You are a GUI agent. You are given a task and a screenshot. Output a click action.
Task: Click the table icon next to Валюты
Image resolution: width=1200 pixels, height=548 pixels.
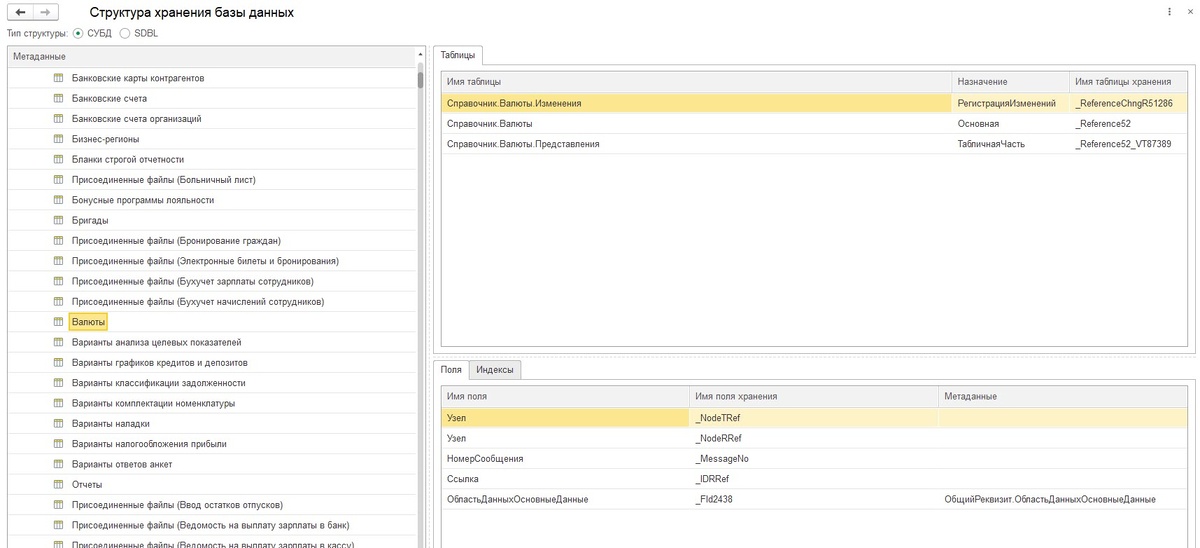pyautogui.click(x=58, y=322)
